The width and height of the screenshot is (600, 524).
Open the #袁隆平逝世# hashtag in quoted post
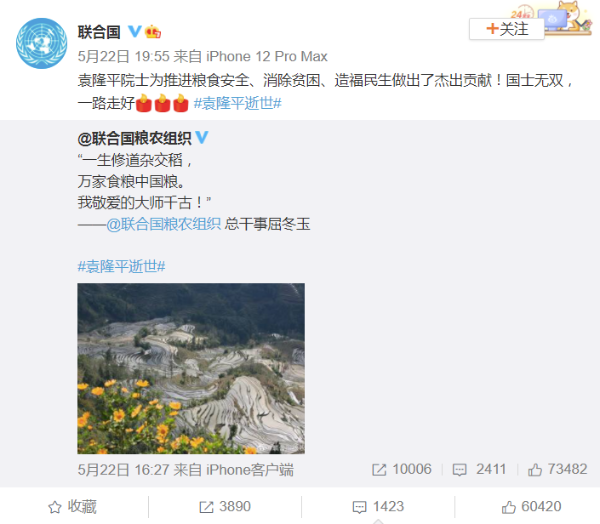click(121, 266)
